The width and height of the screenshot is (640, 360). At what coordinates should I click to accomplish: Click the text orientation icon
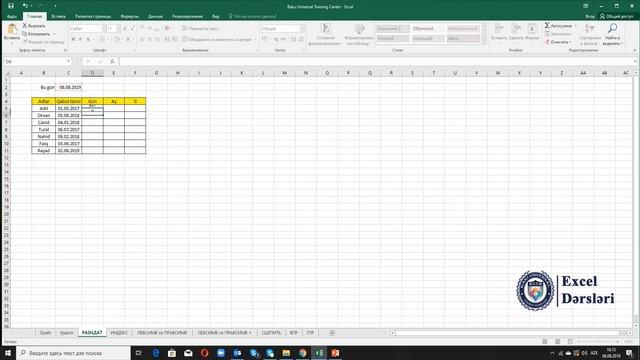coord(167,29)
